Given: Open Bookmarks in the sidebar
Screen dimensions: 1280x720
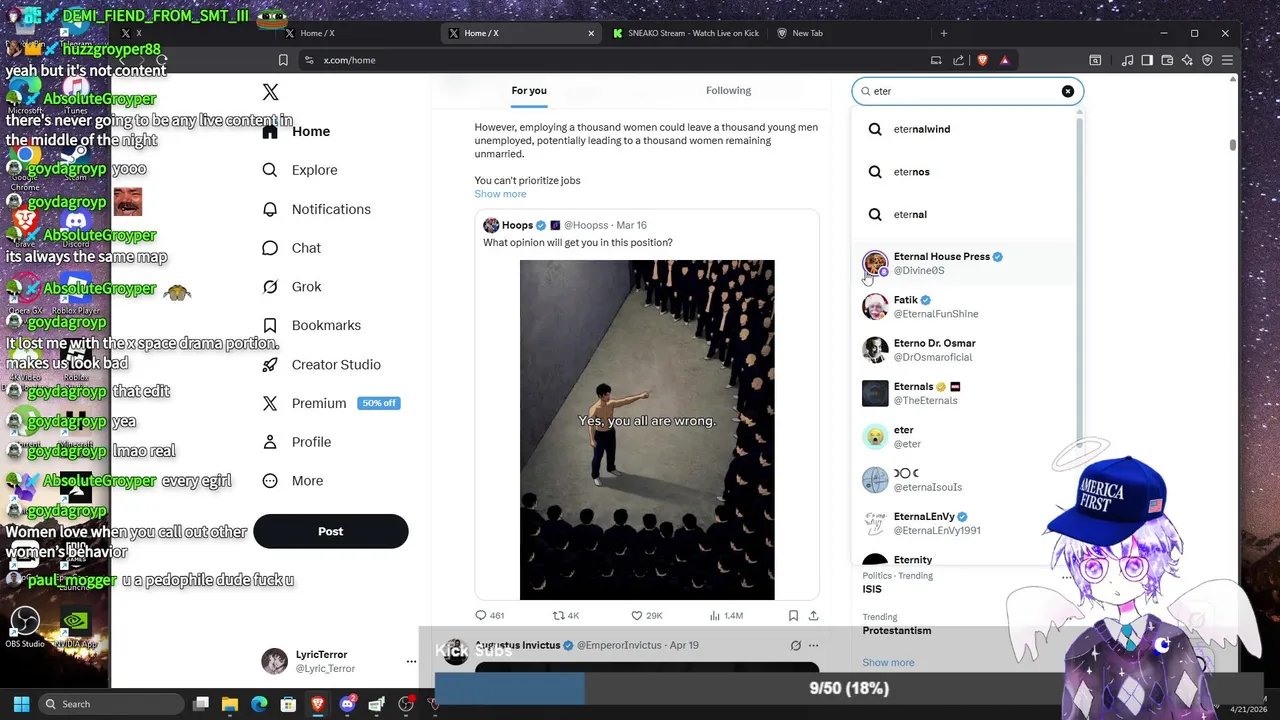Looking at the screenshot, I should click(312, 326).
